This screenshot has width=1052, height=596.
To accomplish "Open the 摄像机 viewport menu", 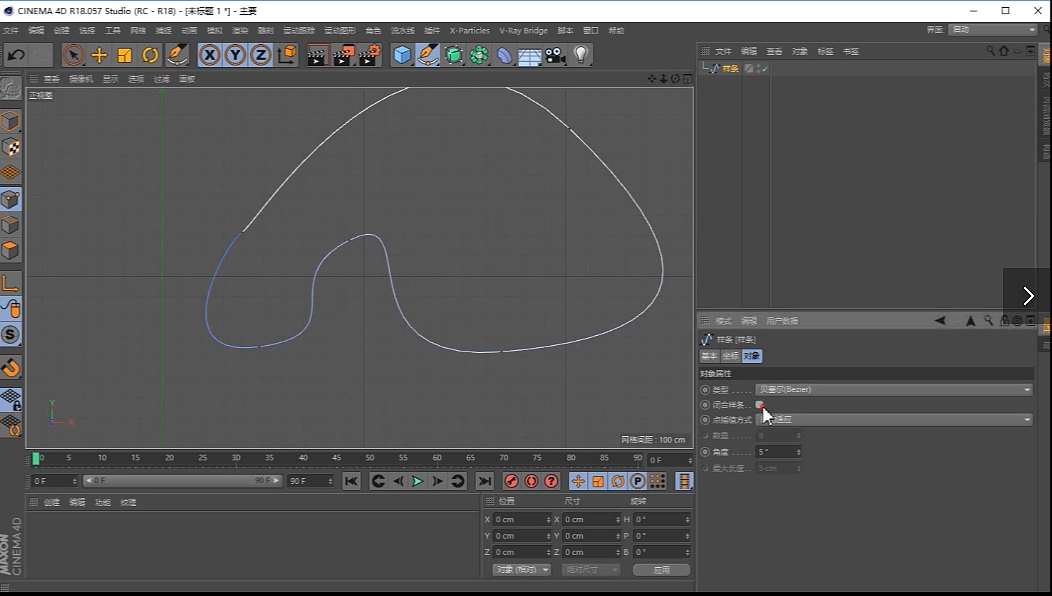I will 81,79.
